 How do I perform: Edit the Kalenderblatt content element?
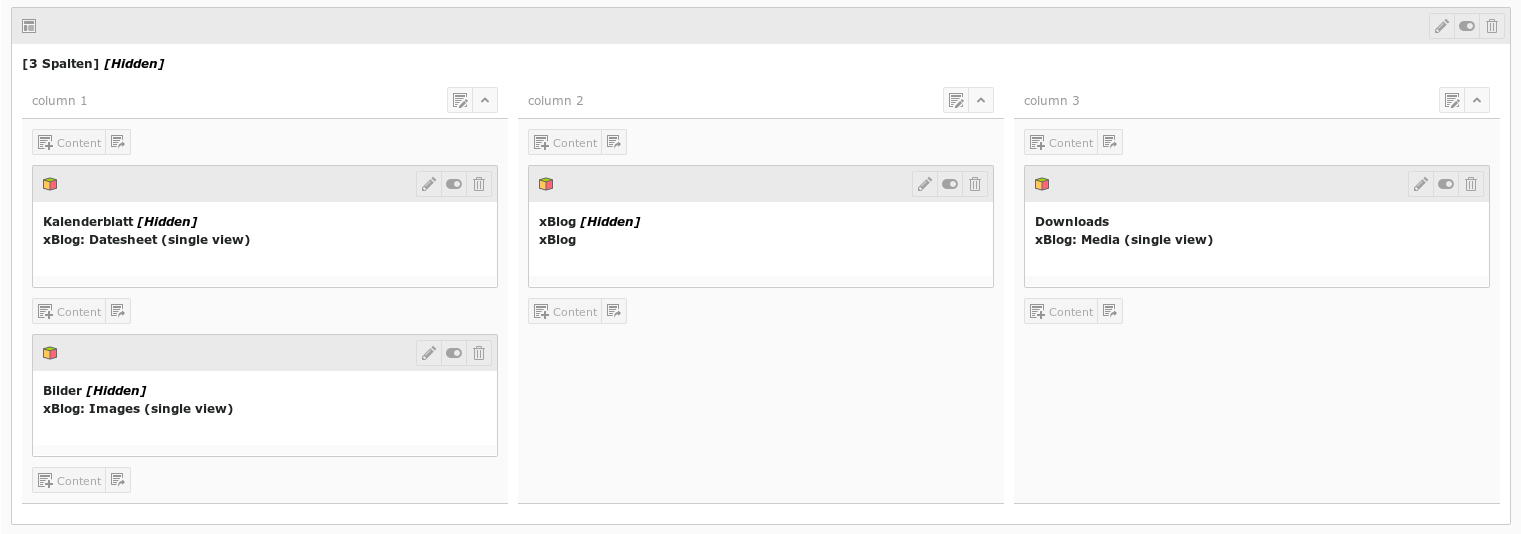pos(429,184)
